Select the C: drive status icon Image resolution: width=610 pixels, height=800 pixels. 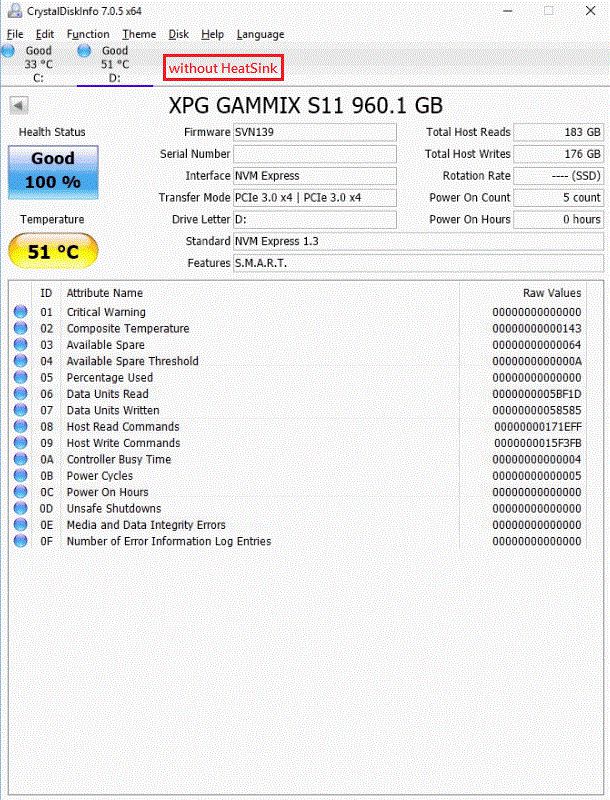click(x=8, y=51)
